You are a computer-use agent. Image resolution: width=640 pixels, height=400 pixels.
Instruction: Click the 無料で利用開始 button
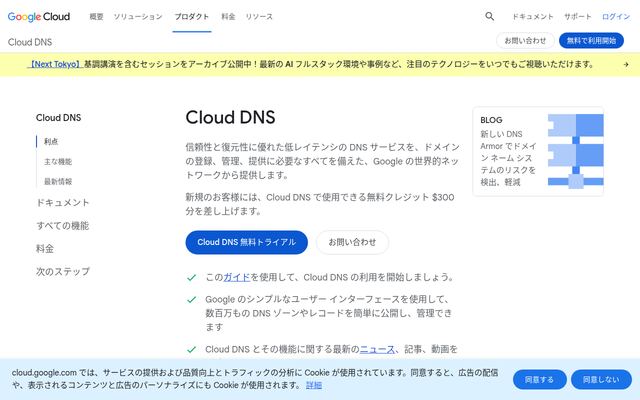(x=591, y=41)
